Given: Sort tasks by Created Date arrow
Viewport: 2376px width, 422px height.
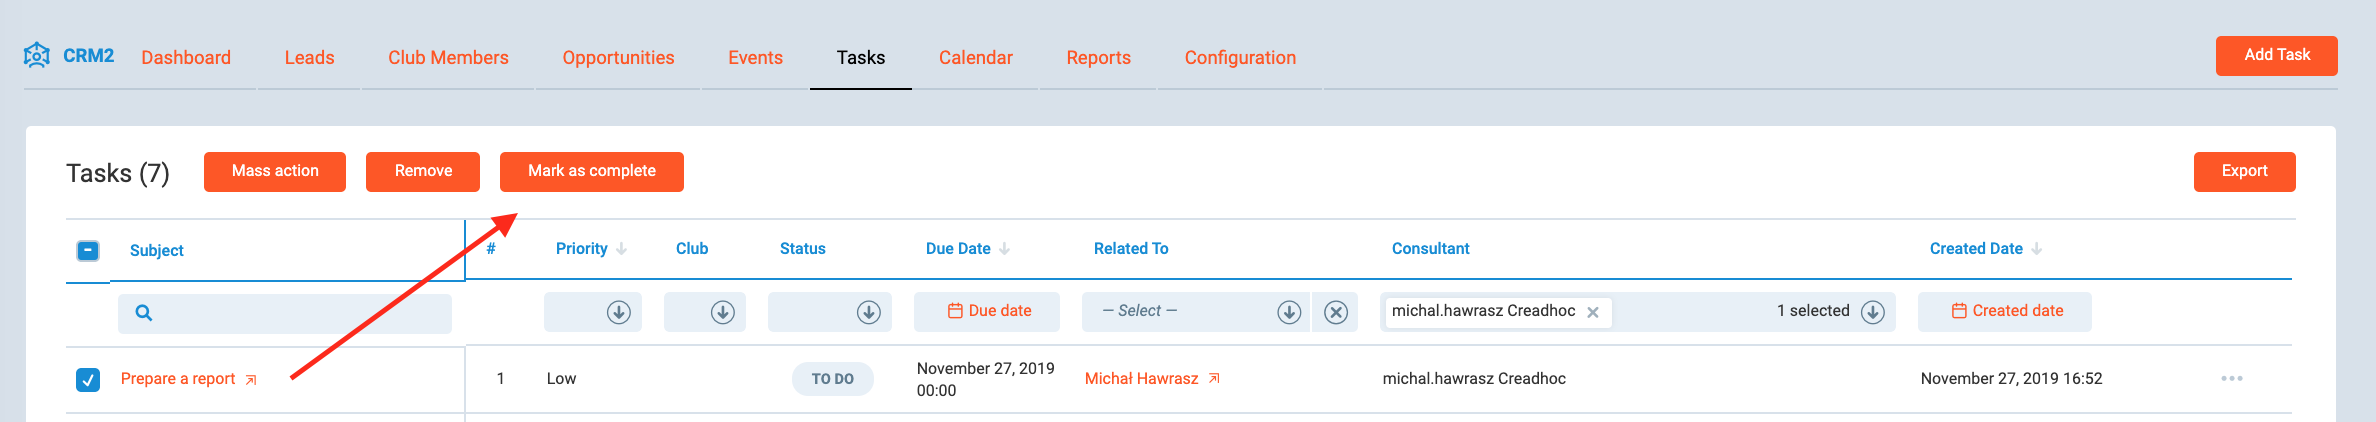Looking at the screenshot, I should [2037, 249].
